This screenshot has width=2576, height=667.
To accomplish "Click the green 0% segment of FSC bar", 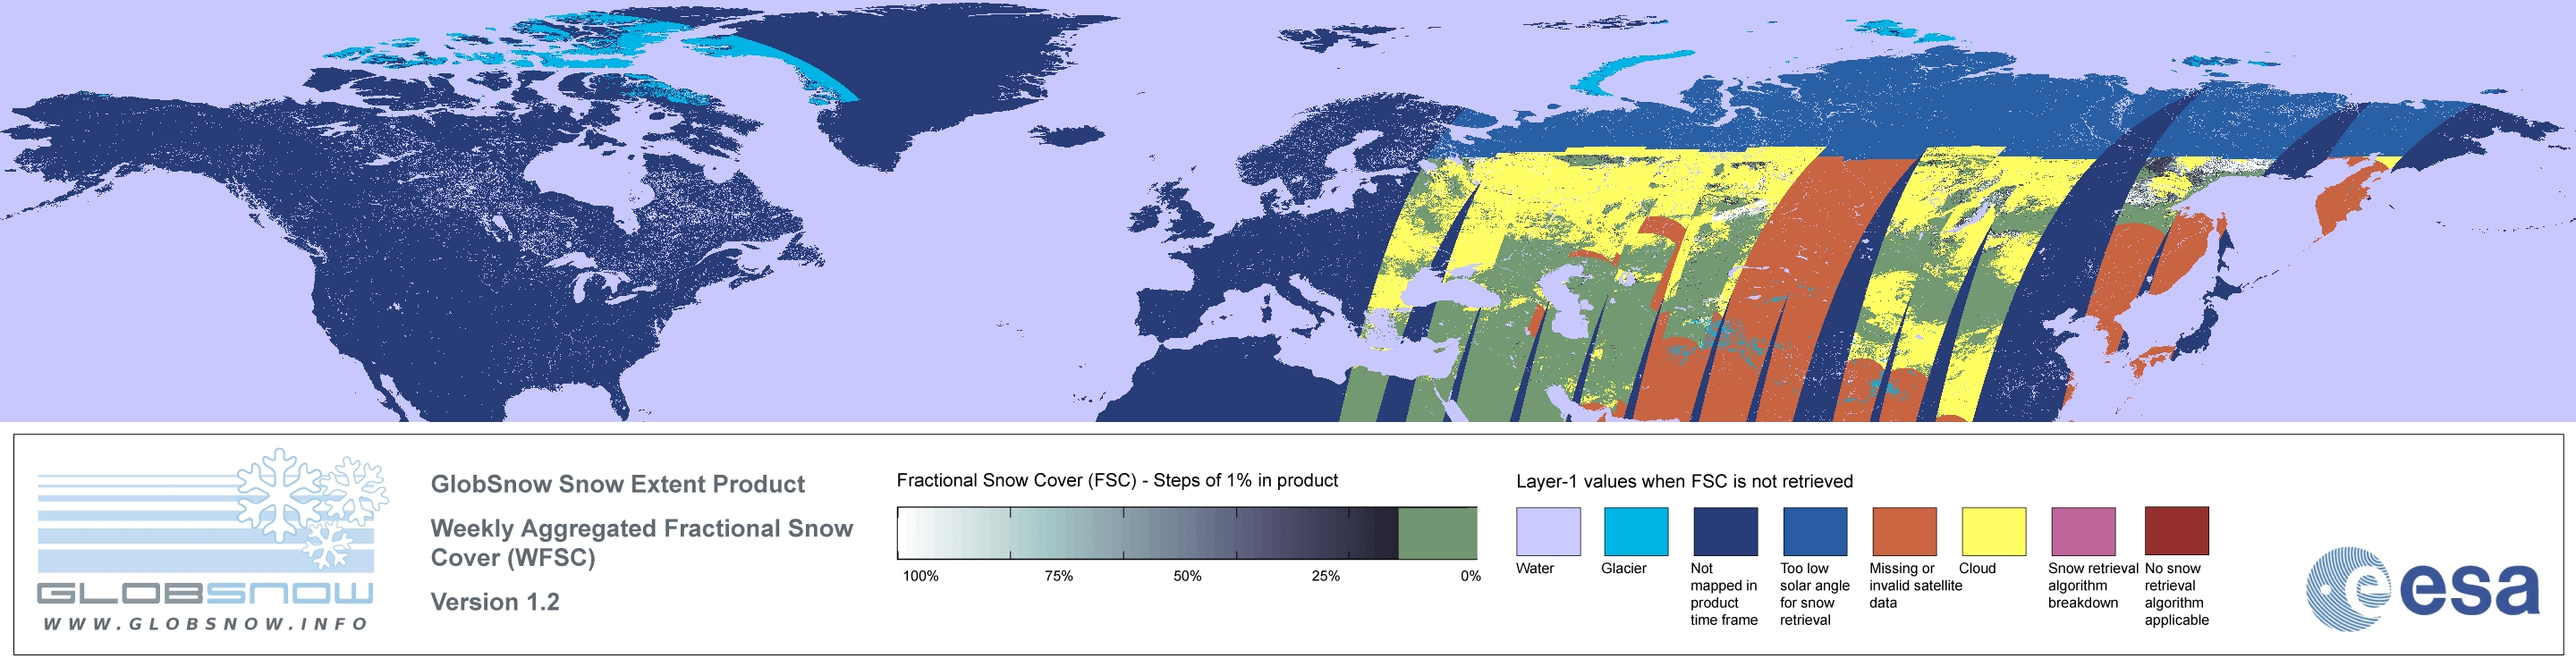I will [x=1437, y=533].
